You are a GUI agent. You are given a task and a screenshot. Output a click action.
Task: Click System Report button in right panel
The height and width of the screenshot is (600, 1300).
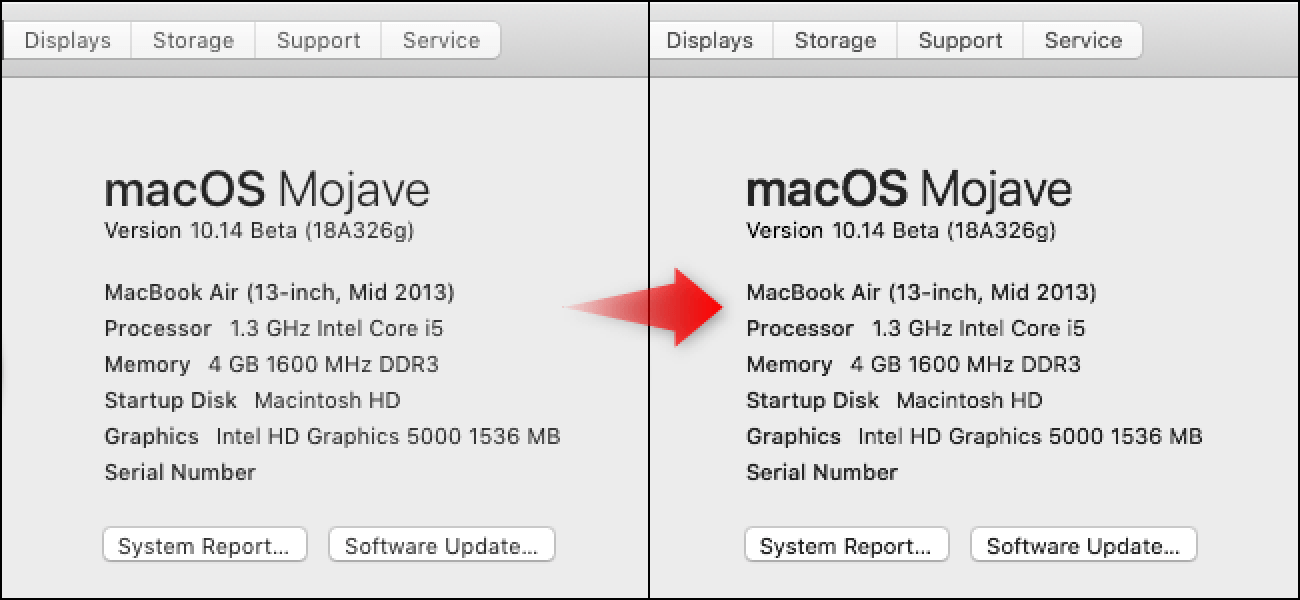(x=846, y=546)
